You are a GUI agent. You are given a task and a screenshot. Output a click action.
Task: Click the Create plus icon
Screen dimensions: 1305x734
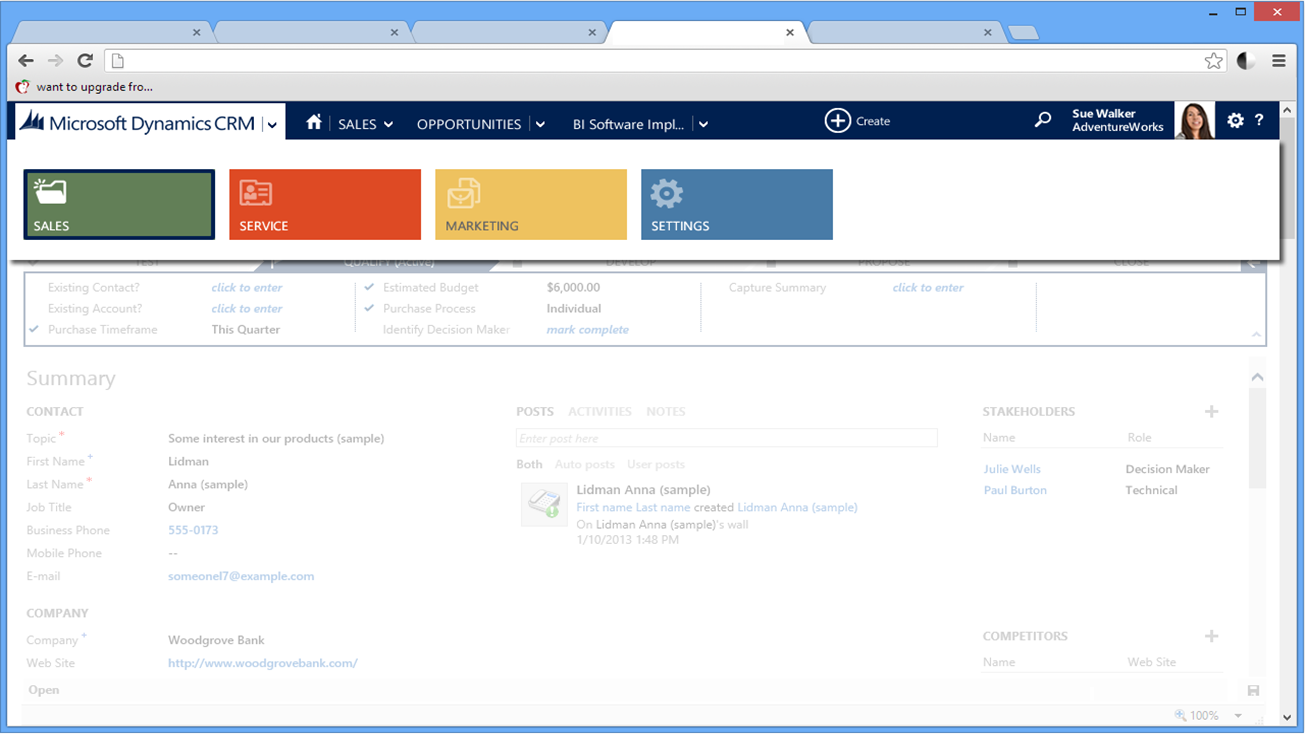837,121
